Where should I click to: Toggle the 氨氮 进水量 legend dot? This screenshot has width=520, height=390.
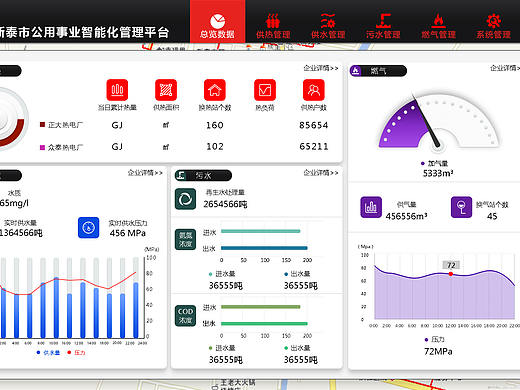point(210,274)
